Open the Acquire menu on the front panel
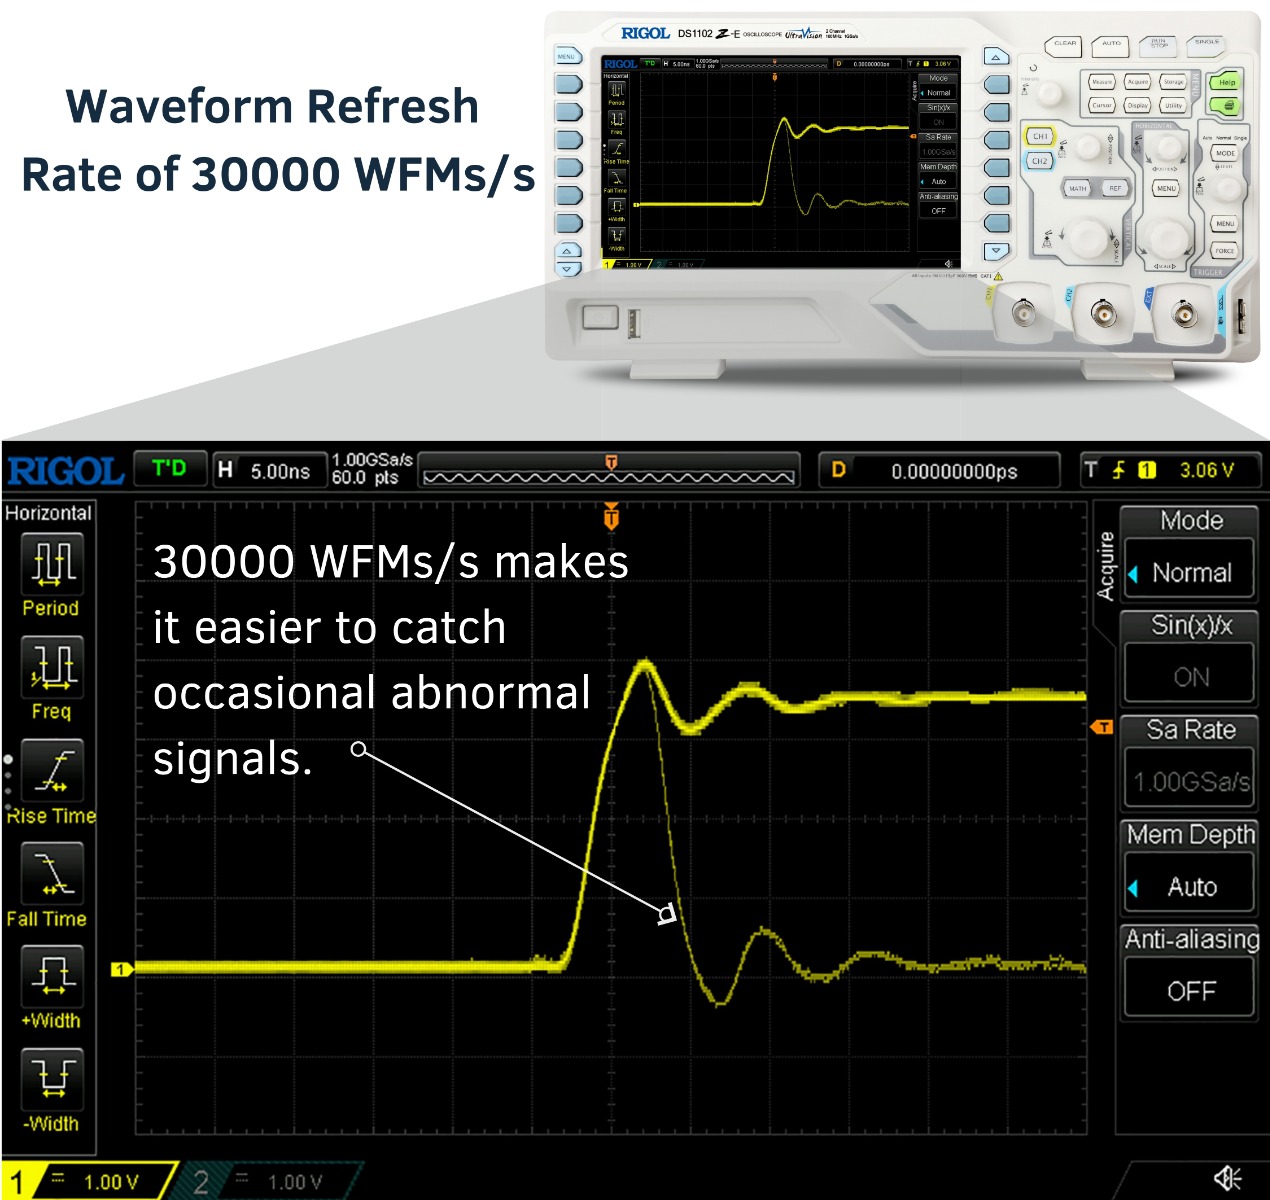 (1138, 82)
